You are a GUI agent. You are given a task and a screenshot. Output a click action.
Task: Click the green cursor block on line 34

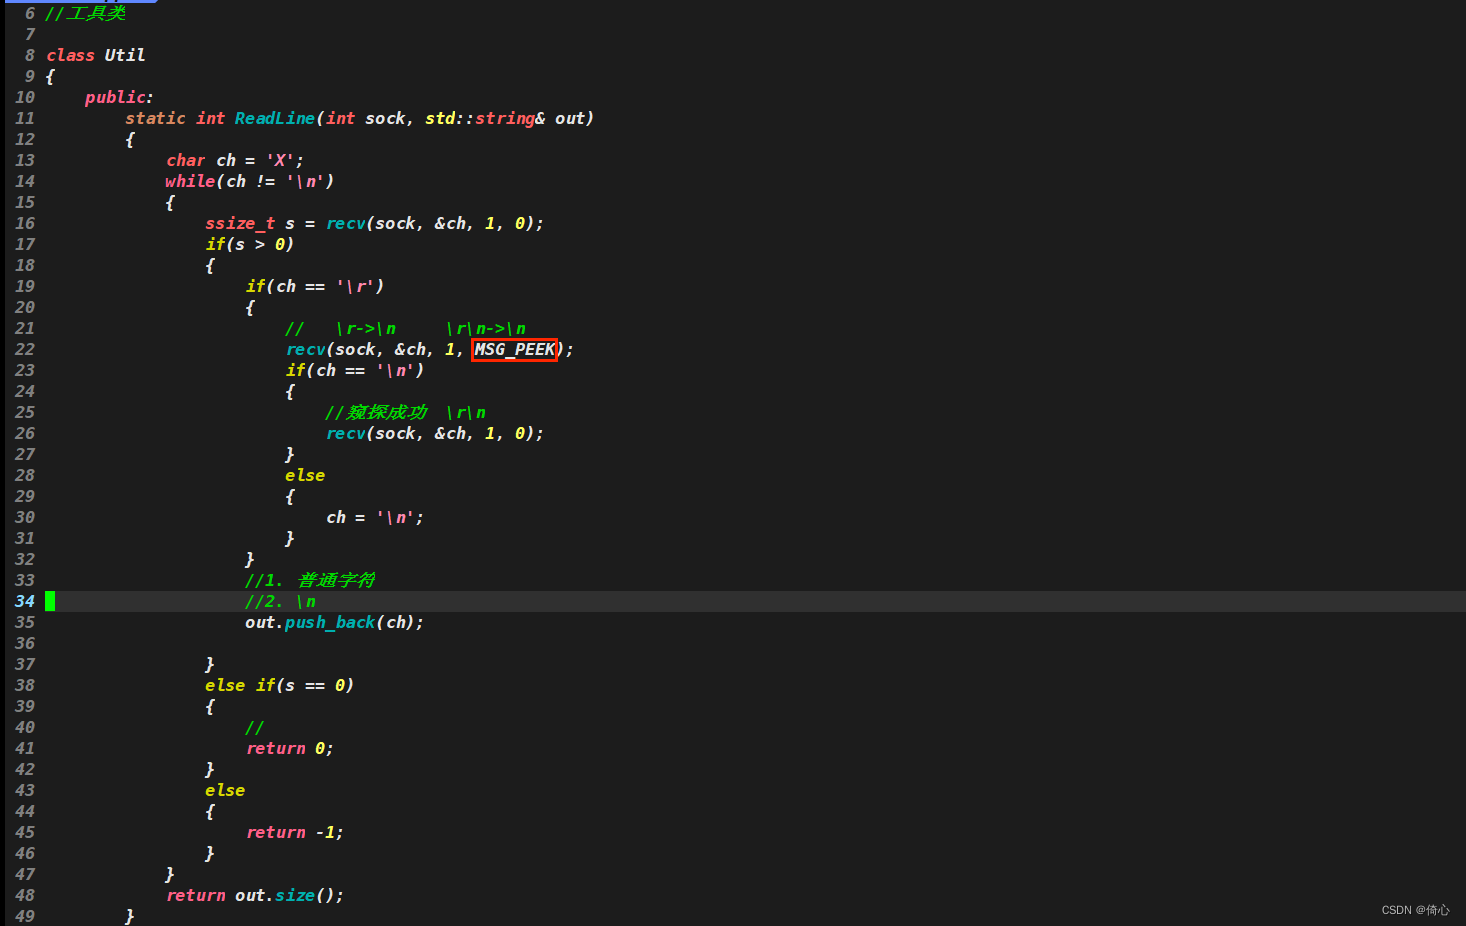(x=50, y=601)
